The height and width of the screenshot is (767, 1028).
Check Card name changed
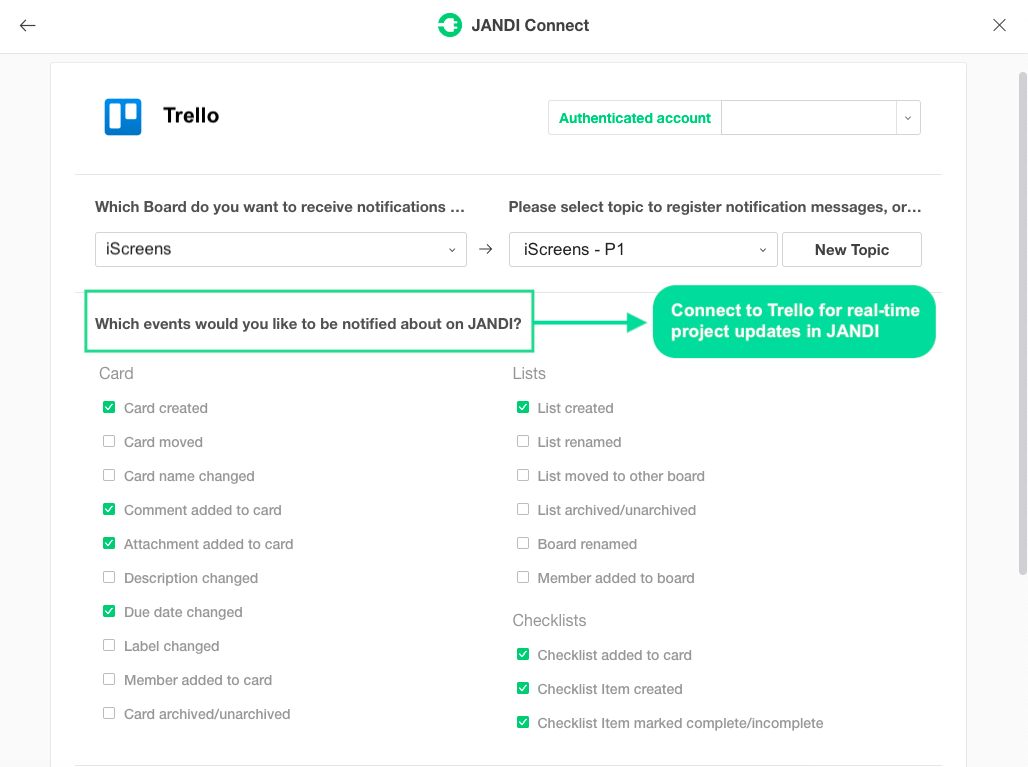tap(109, 475)
